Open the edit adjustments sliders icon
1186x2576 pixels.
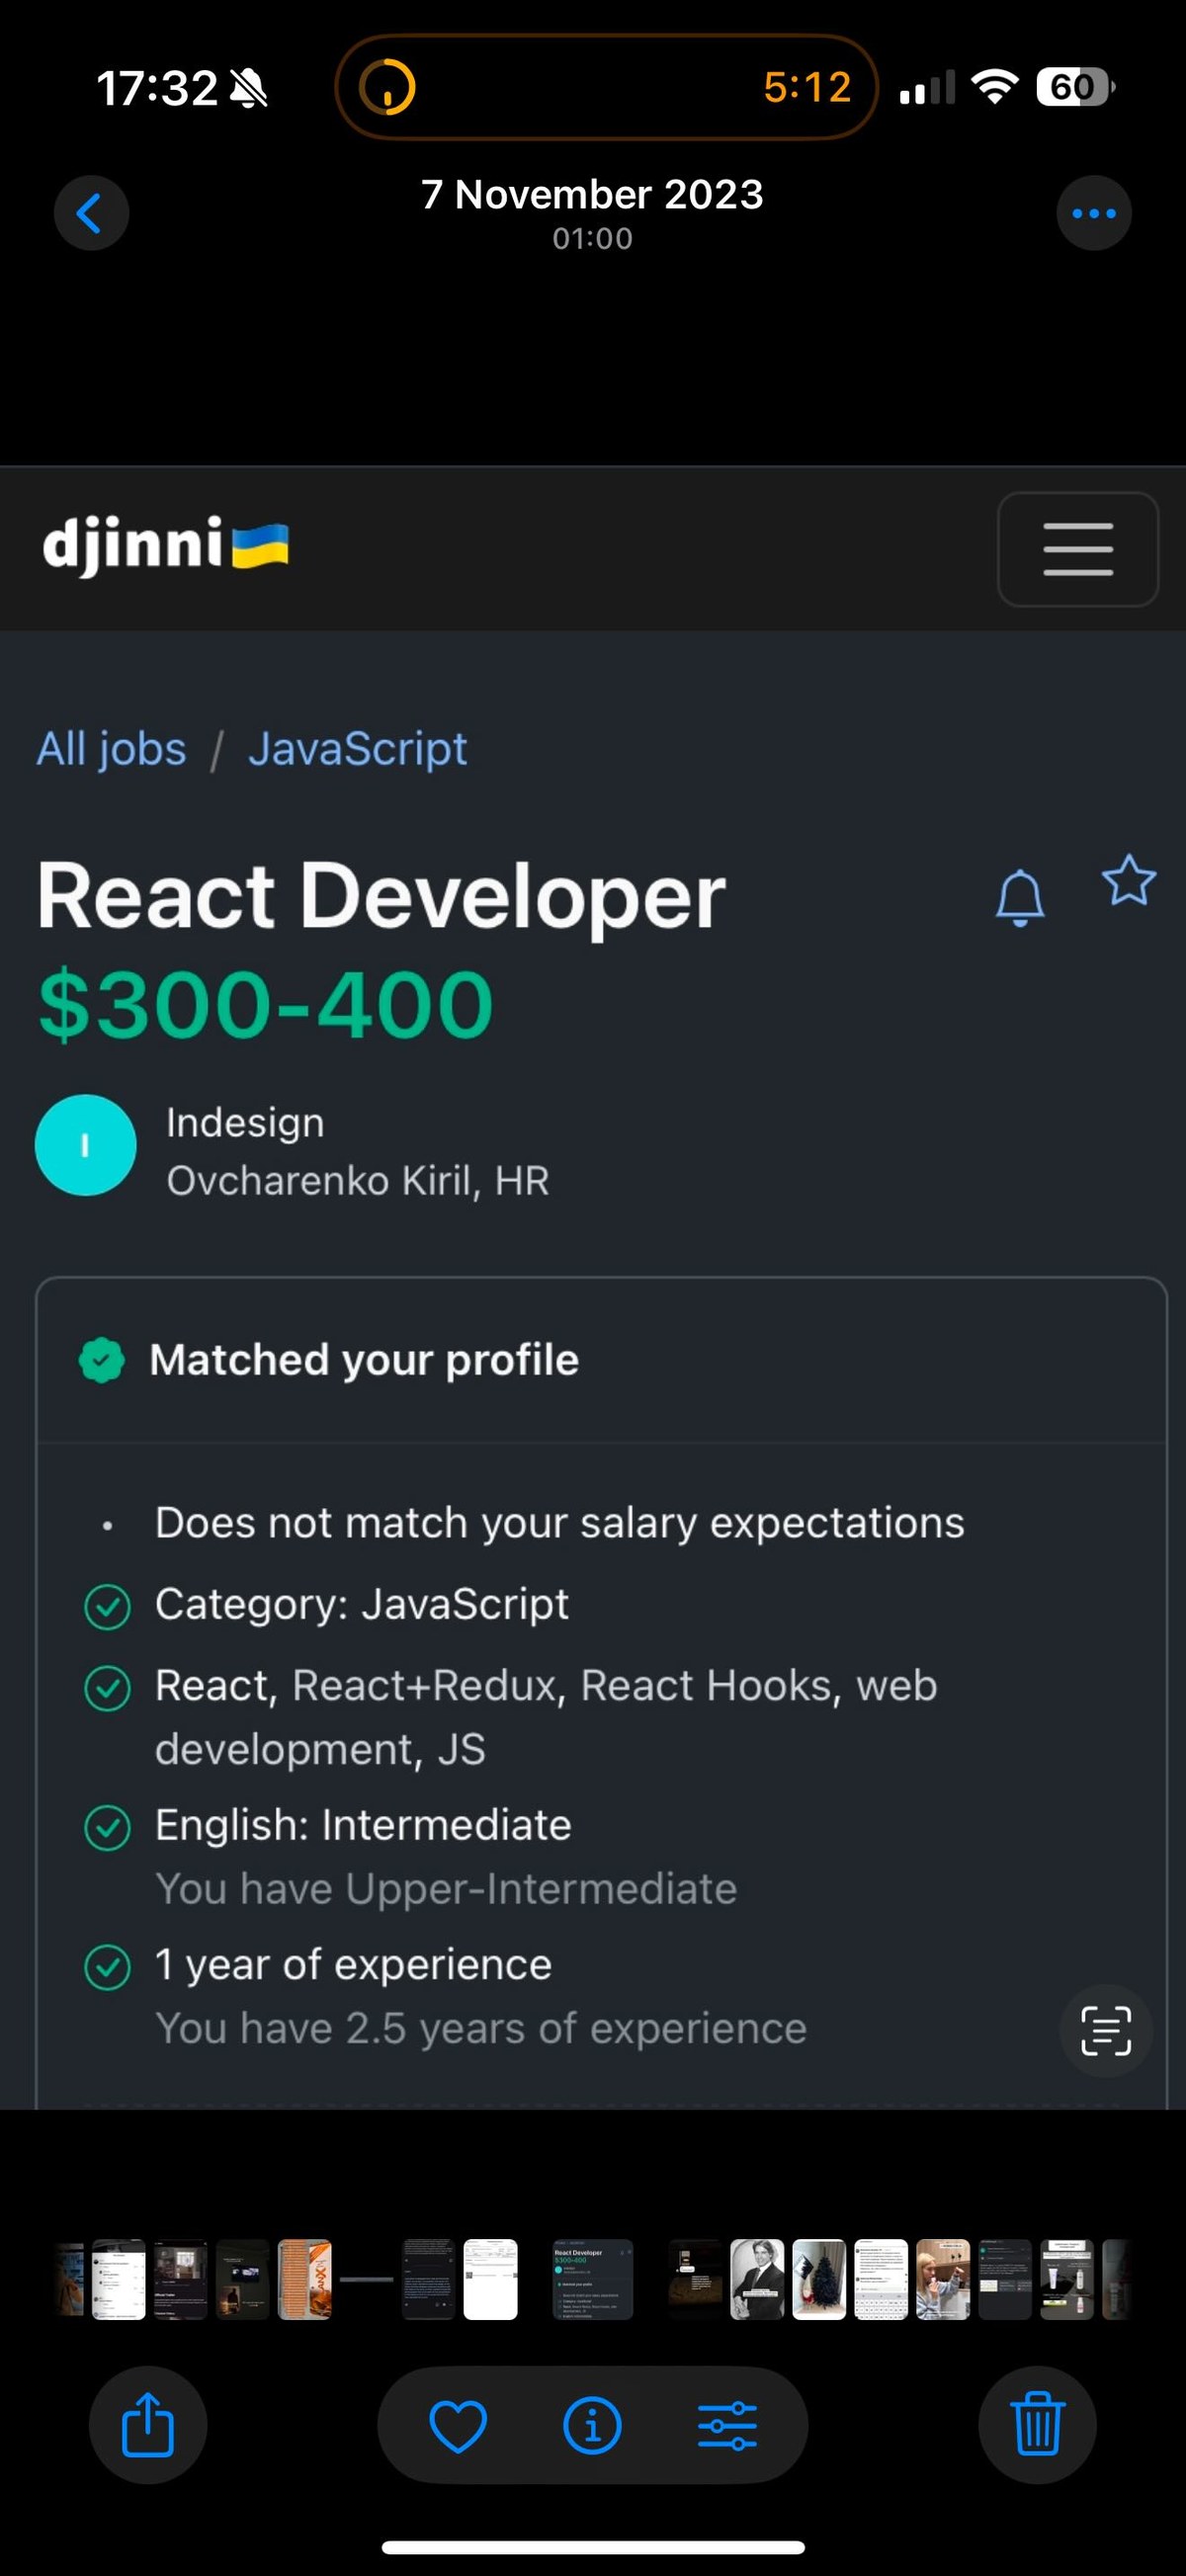[728, 2425]
